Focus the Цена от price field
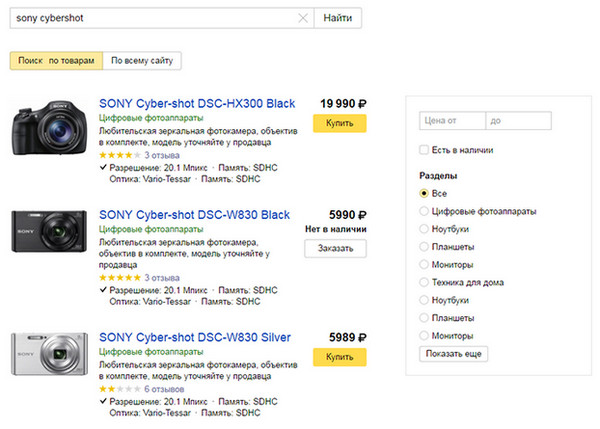Image resolution: width=600 pixels, height=429 pixels. [x=451, y=121]
